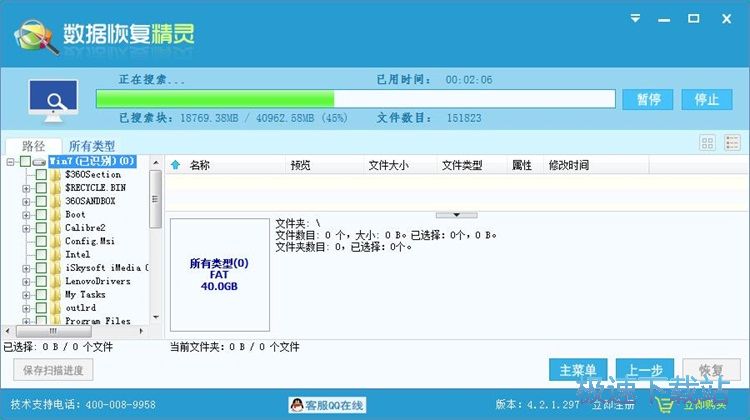Expand the 360SANDBOX folder node
Viewport: 750px width, 420px height.
26,202
